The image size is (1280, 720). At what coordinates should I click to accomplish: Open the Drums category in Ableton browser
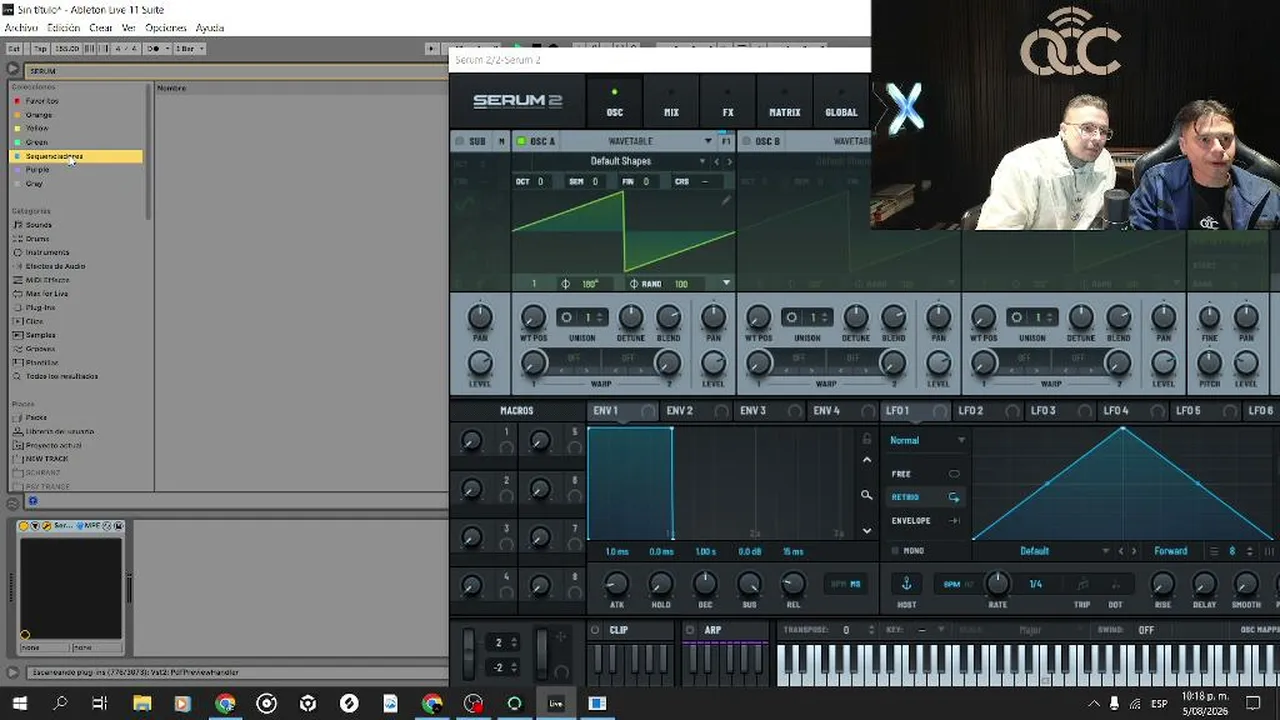tap(37, 239)
